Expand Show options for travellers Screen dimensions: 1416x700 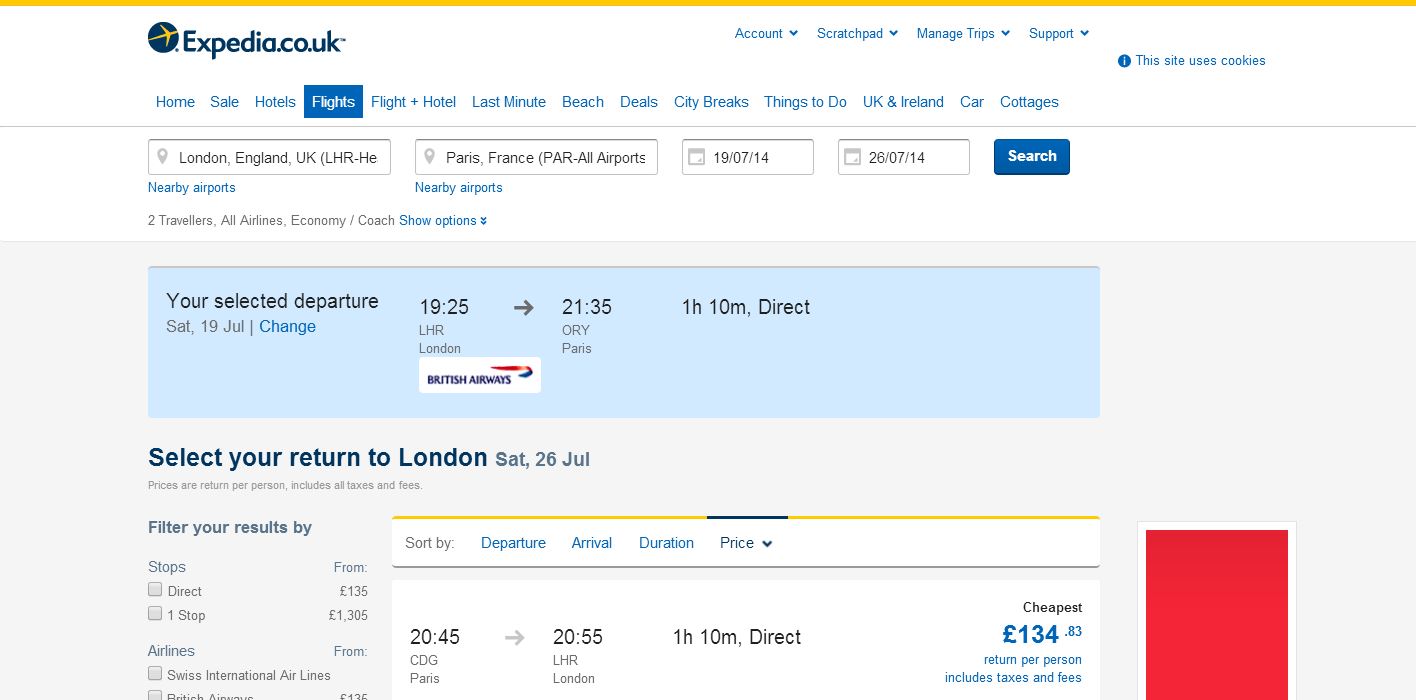click(x=443, y=220)
